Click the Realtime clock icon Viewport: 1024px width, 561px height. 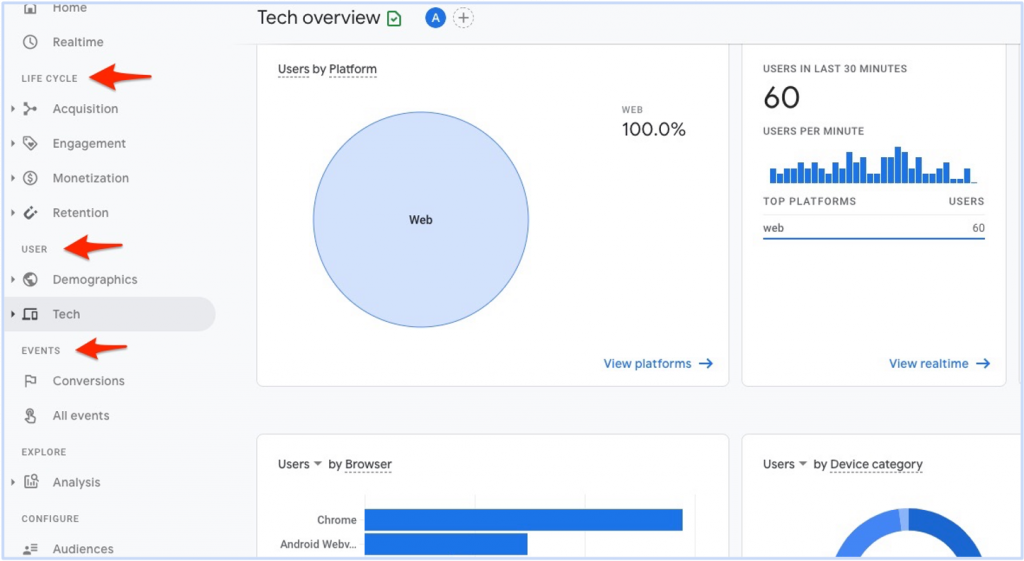click(x=31, y=42)
